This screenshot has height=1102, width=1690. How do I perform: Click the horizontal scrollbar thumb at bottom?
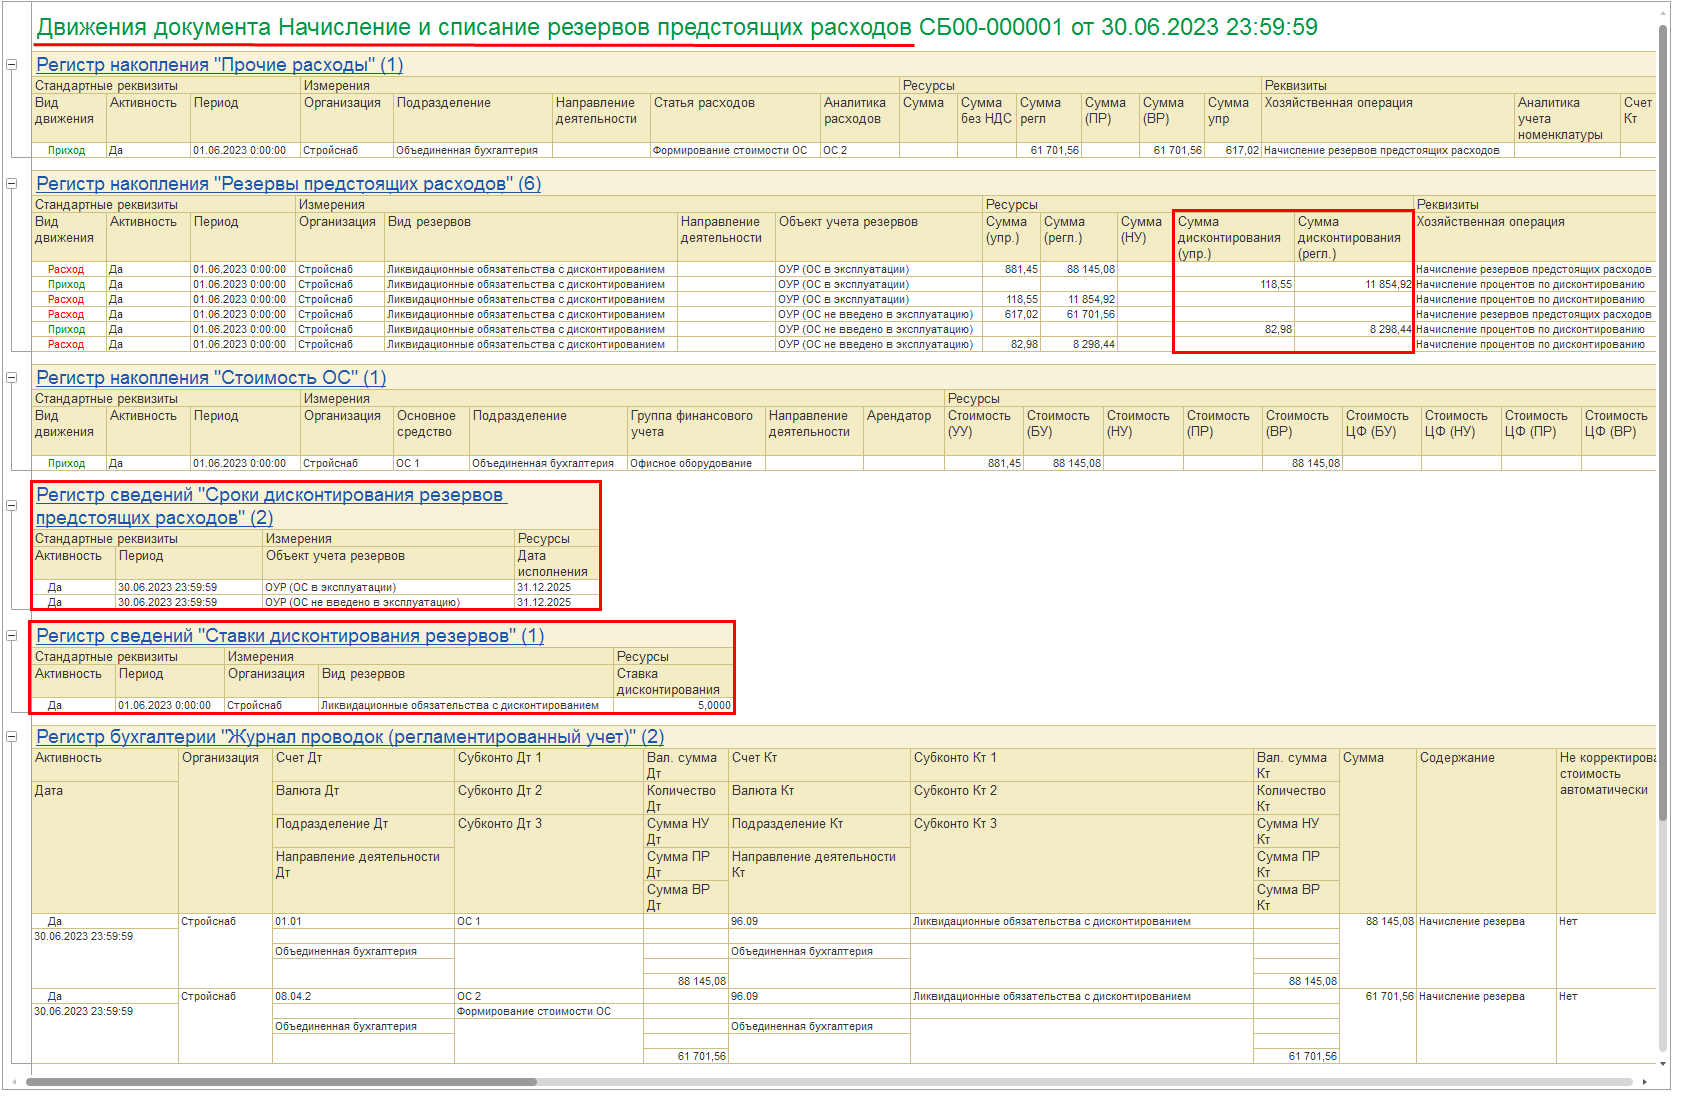(x=280, y=1082)
